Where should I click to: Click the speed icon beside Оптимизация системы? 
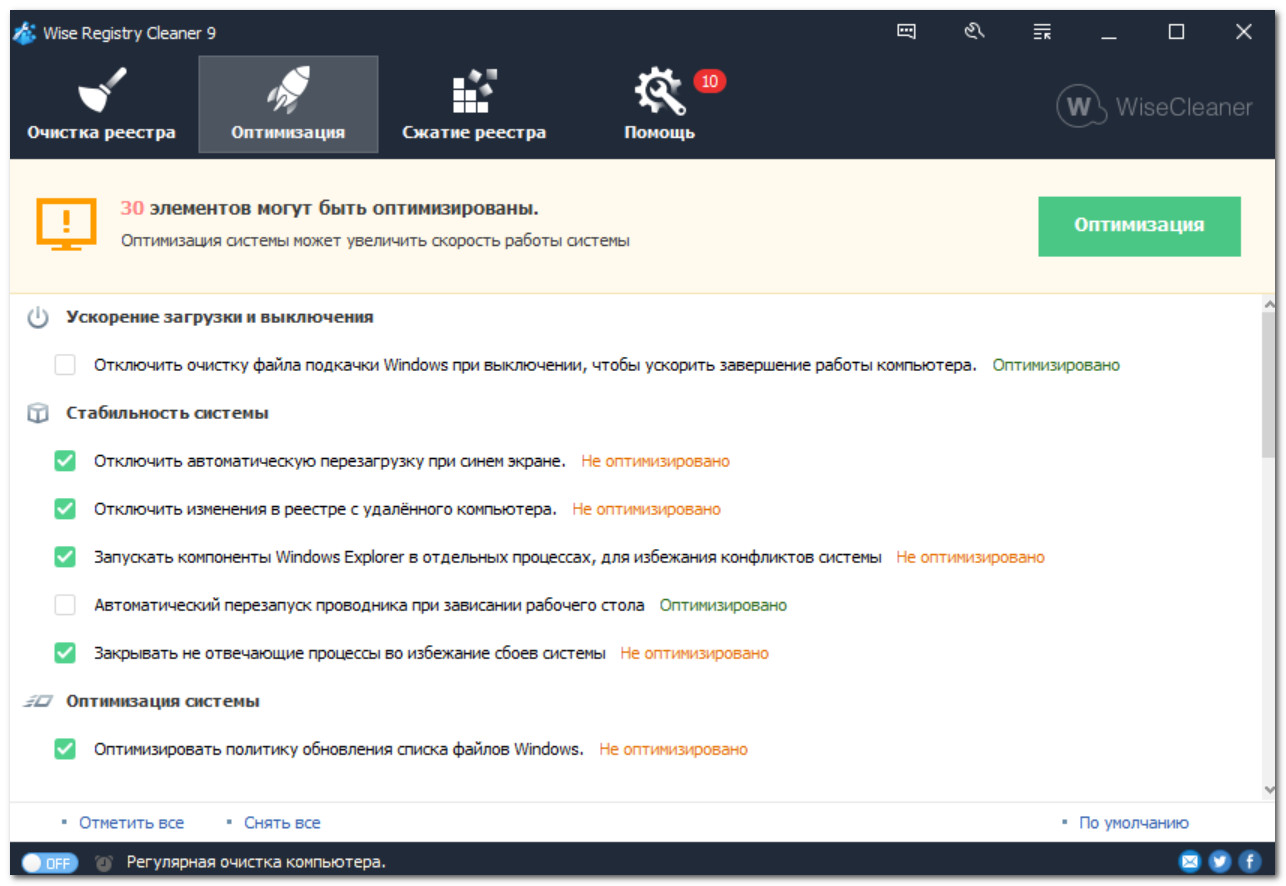coord(38,702)
